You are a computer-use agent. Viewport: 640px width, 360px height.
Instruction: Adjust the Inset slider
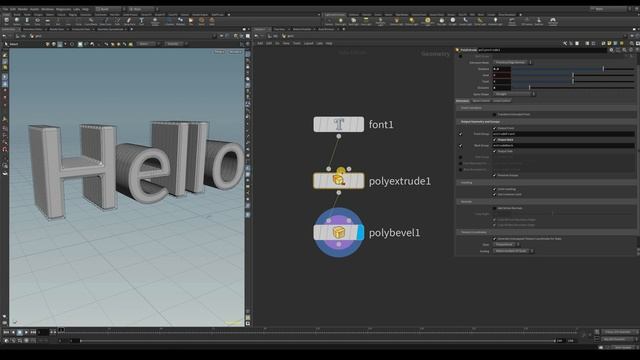click(x=573, y=75)
